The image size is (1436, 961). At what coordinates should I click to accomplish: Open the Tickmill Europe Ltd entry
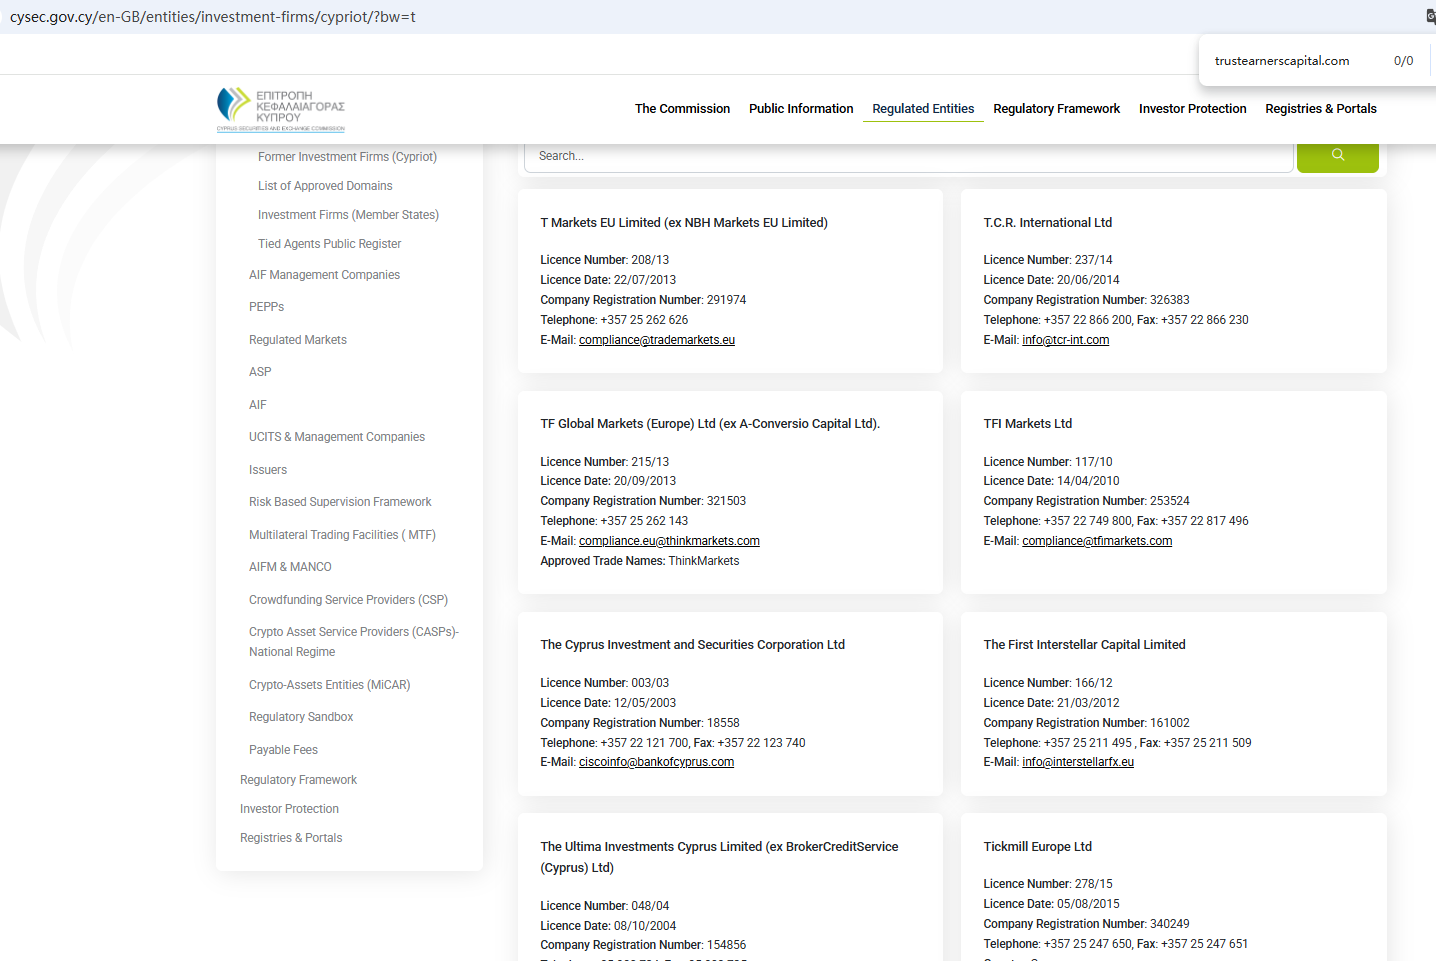point(1037,847)
